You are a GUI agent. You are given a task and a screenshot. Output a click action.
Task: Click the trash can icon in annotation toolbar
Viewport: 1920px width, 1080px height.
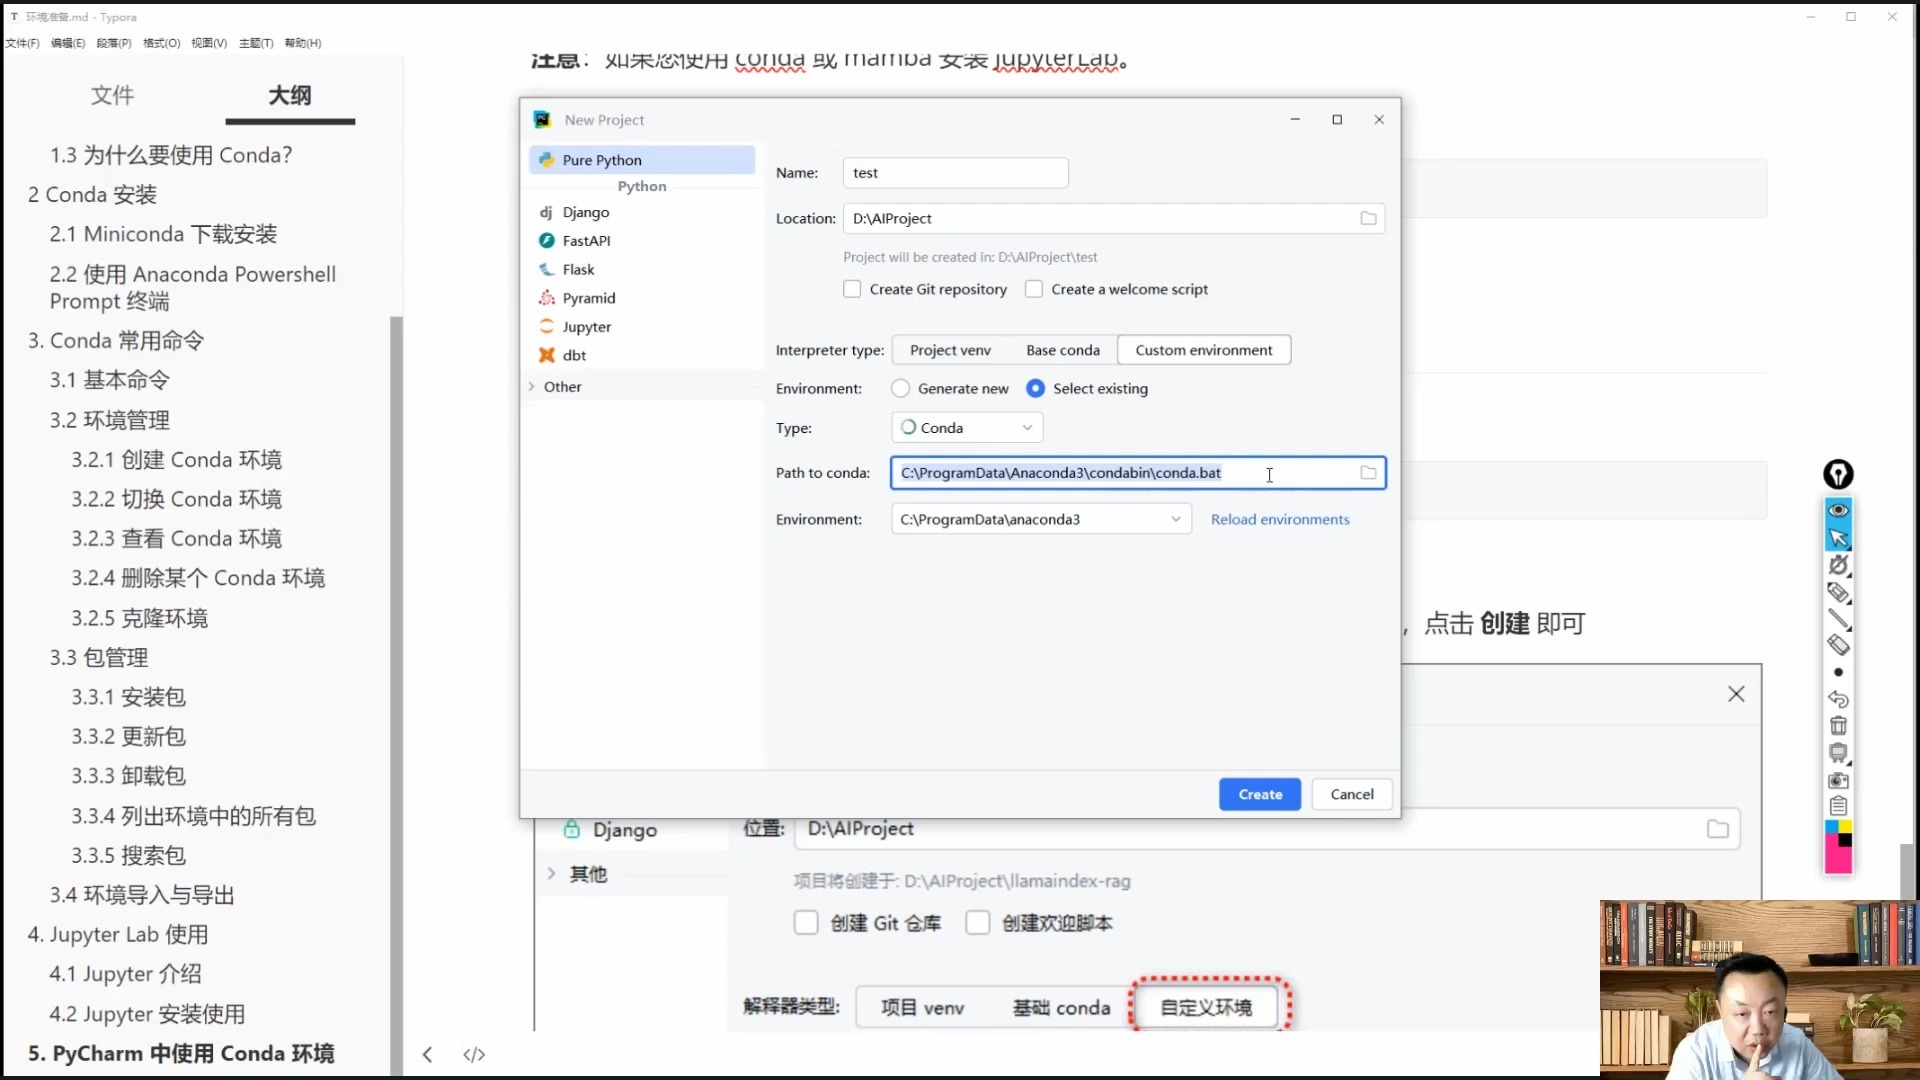[1838, 726]
